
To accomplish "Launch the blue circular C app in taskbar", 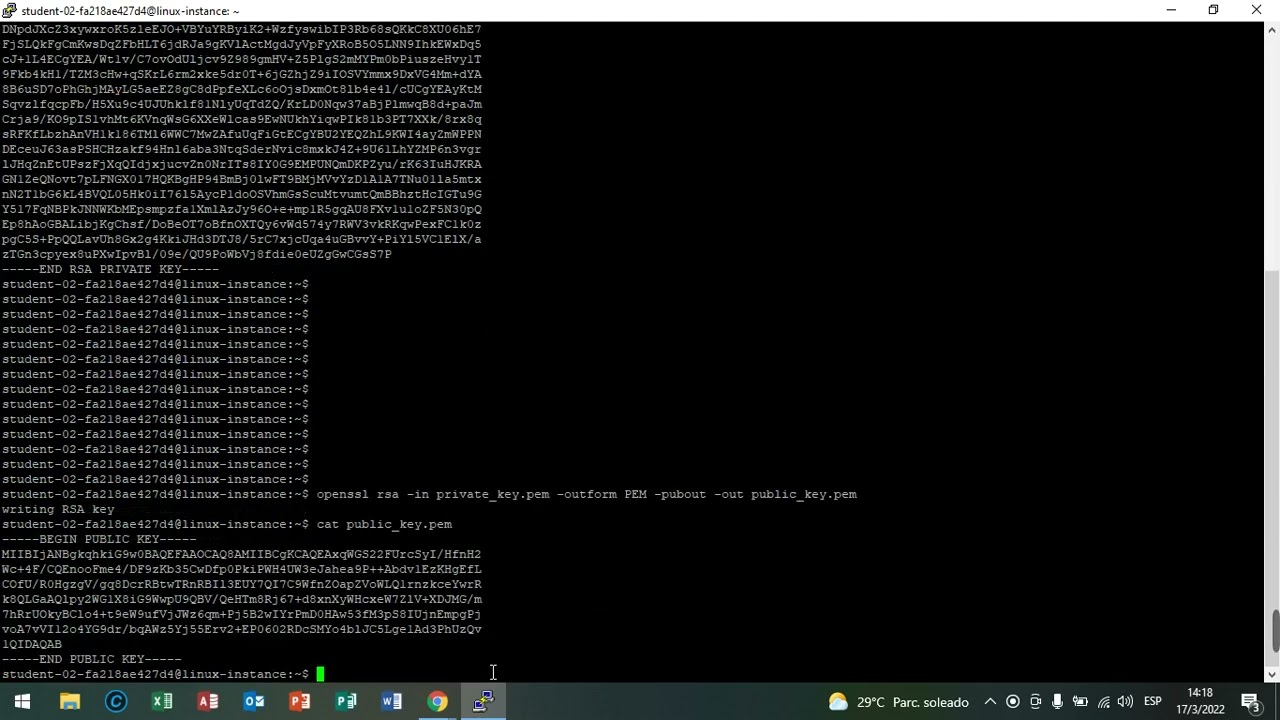I will click(116, 702).
